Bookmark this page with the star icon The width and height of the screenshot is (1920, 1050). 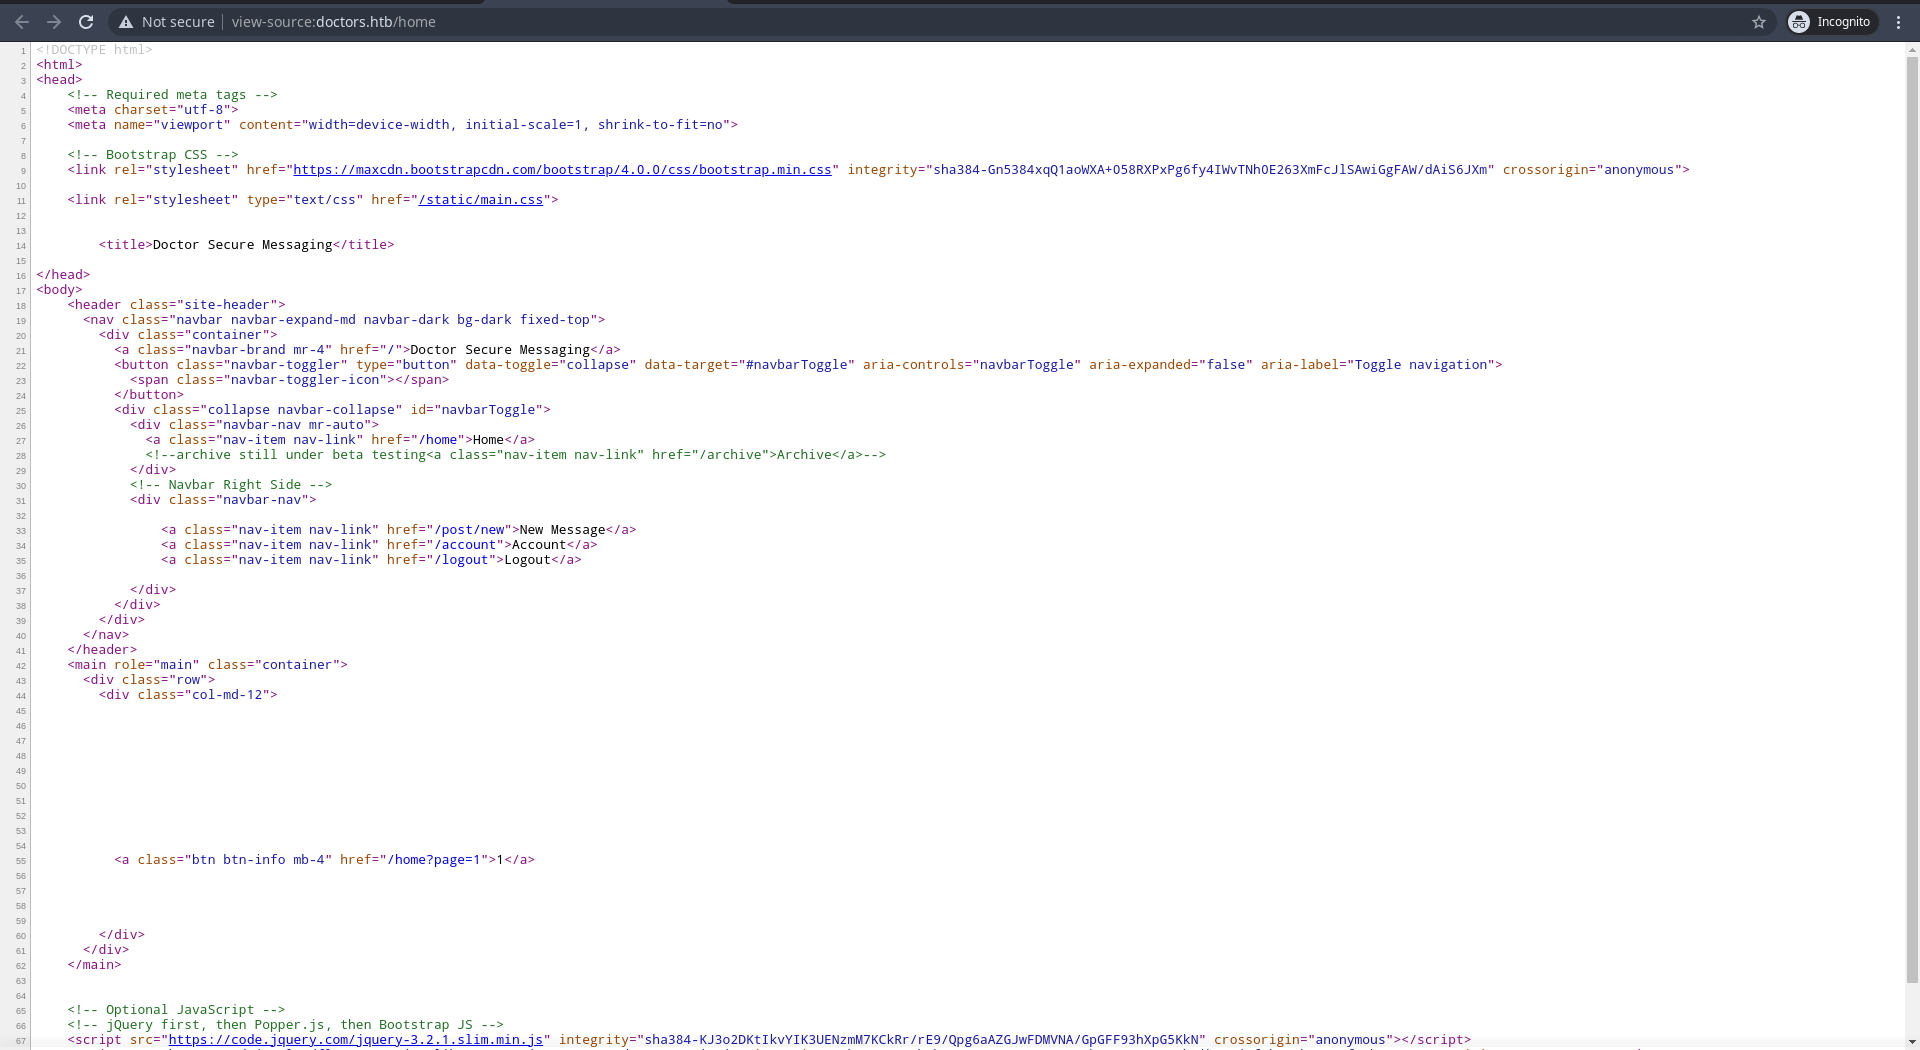click(x=1759, y=22)
